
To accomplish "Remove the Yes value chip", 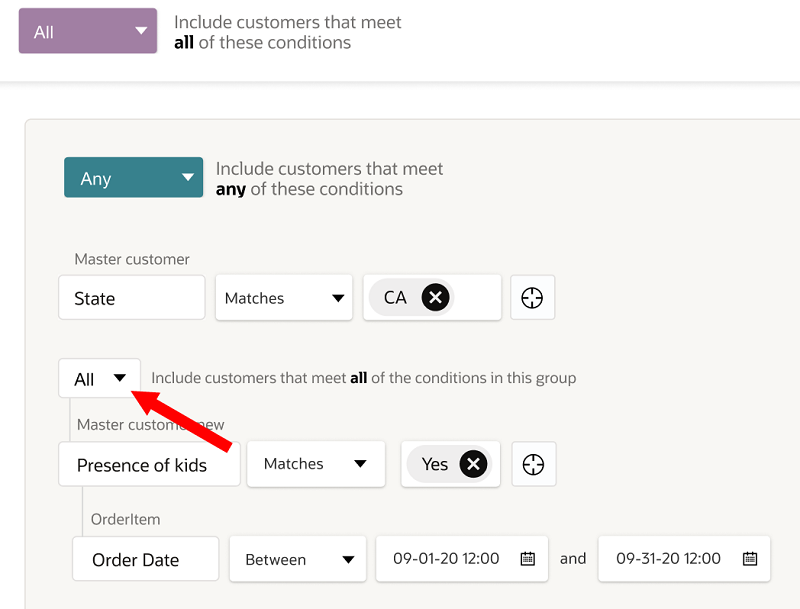I will [x=473, y=464].
